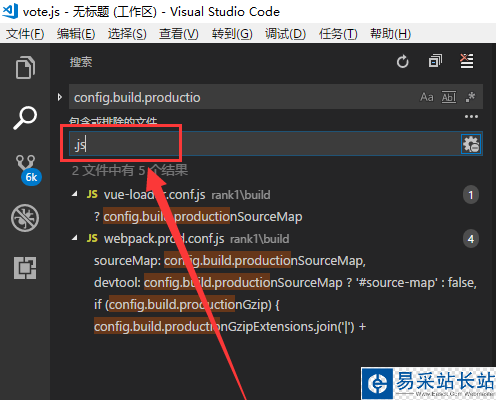
Task: Toggle Use Regular Expression option
Action: tap(470, 97)
